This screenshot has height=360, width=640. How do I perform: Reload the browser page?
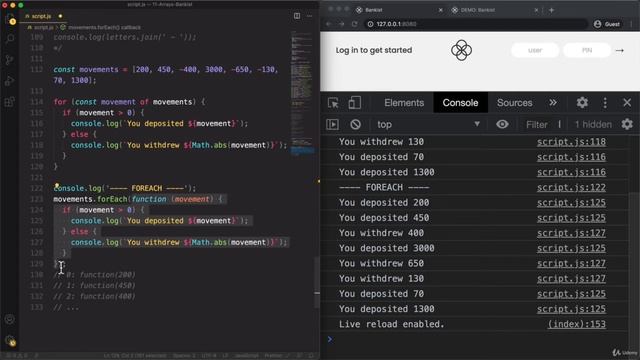point(354,24)
